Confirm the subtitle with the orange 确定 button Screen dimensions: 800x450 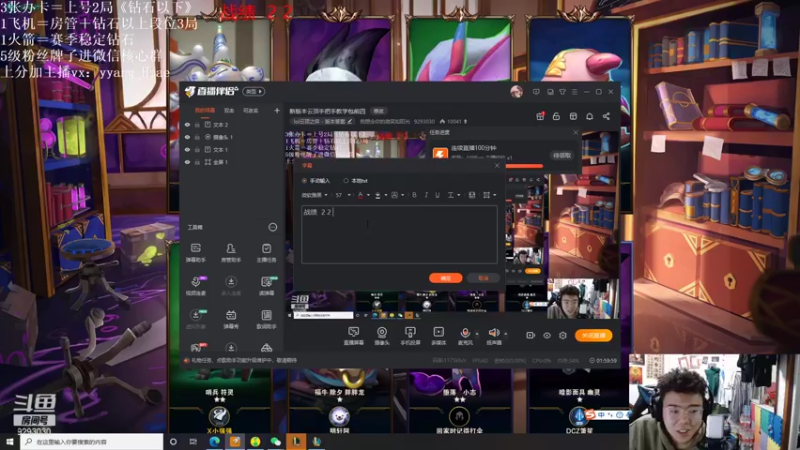(445, 278)
